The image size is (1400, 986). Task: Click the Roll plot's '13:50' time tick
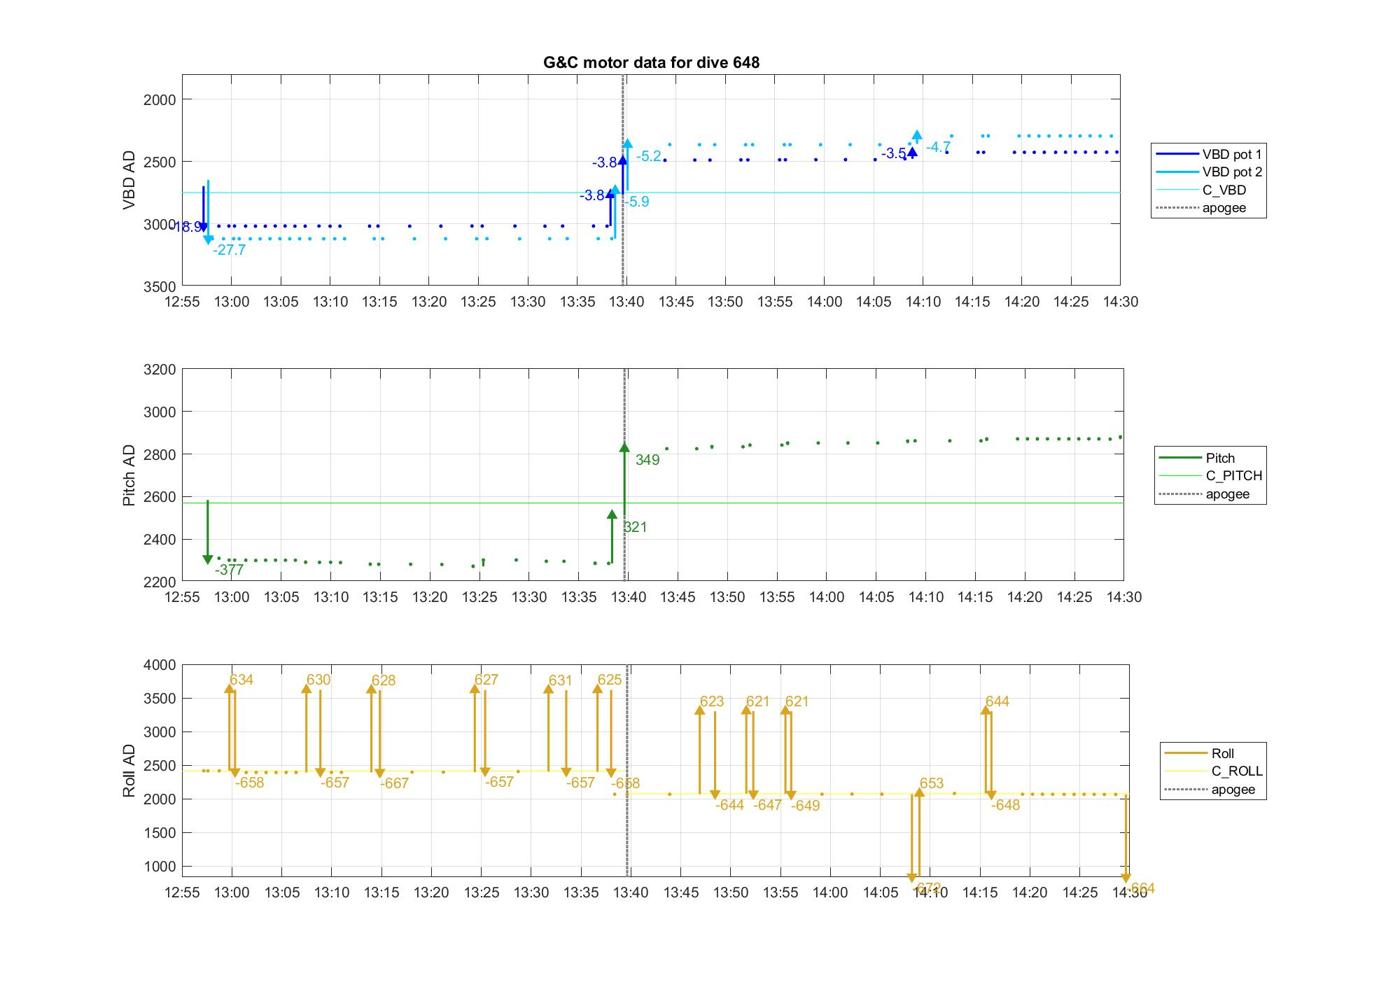[731, 893]
